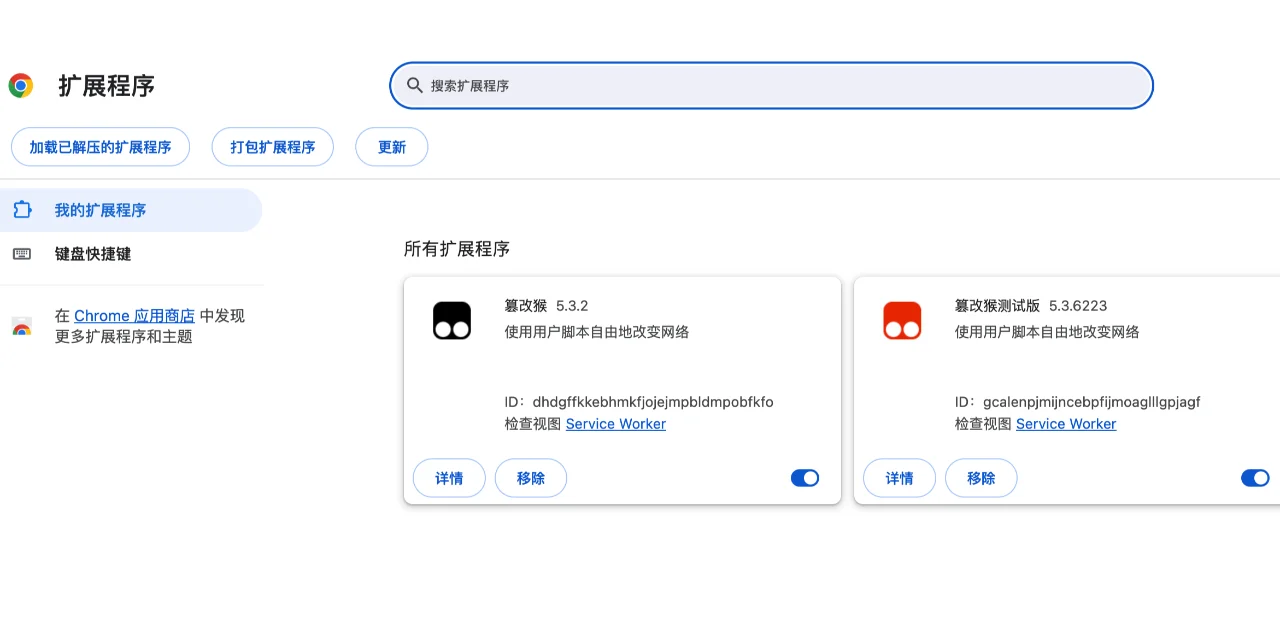Screen dimensions: 1280x640
Task: Open 我的扩展程序 in the sidebar
Action: point(131,210)
